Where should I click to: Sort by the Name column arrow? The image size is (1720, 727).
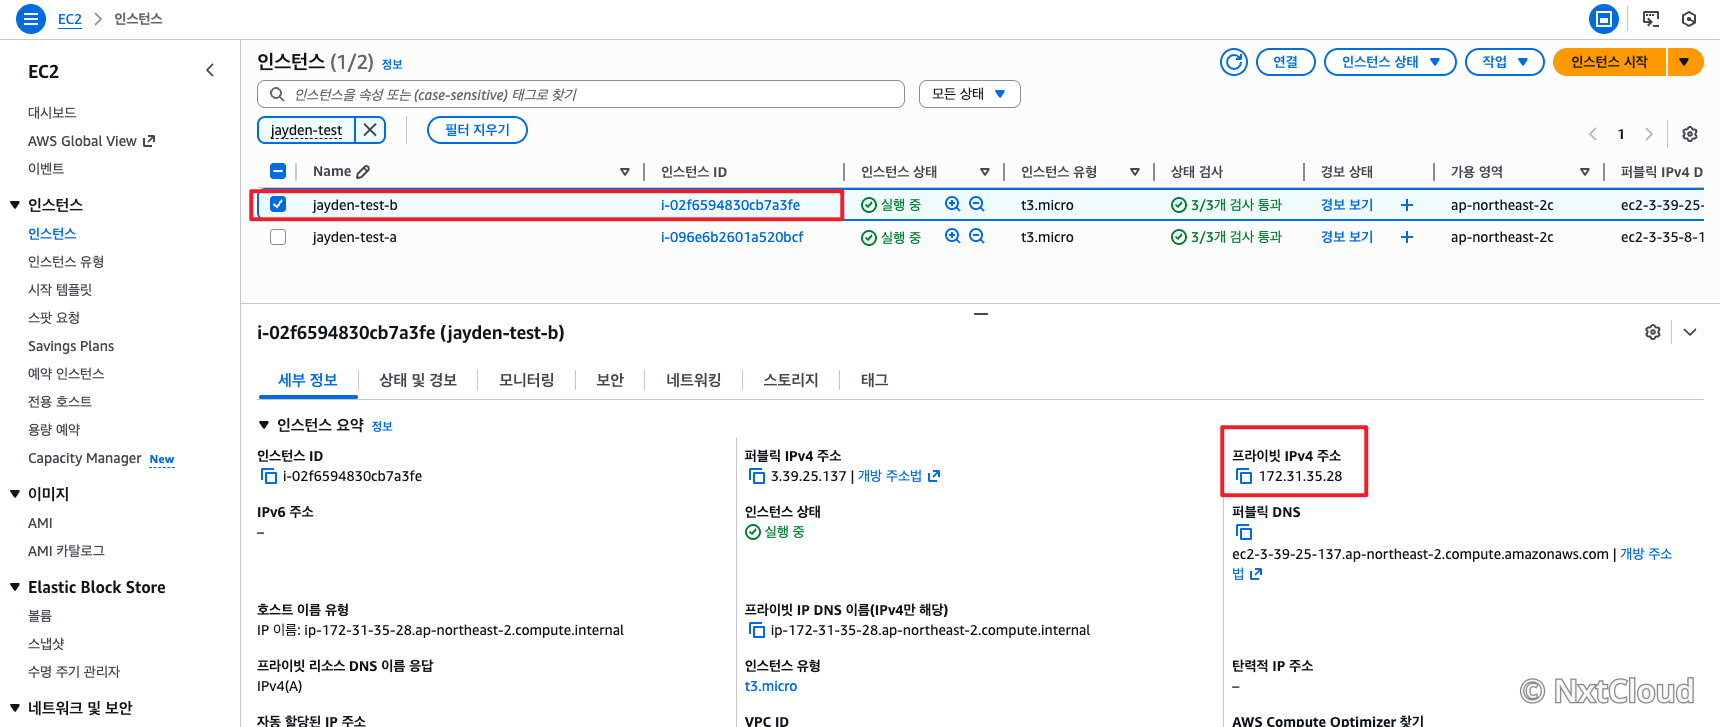[x=625, y=172]
